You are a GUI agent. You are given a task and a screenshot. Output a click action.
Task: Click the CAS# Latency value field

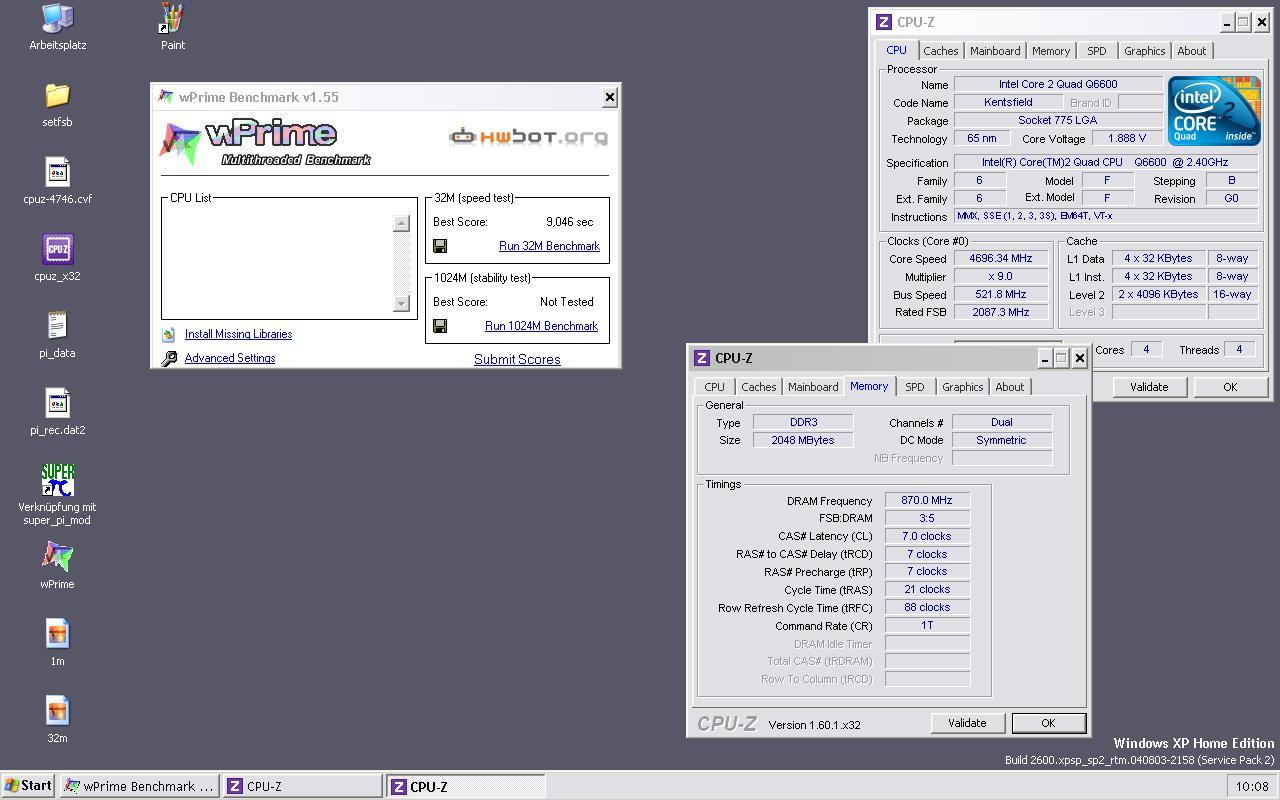[927, 536]
